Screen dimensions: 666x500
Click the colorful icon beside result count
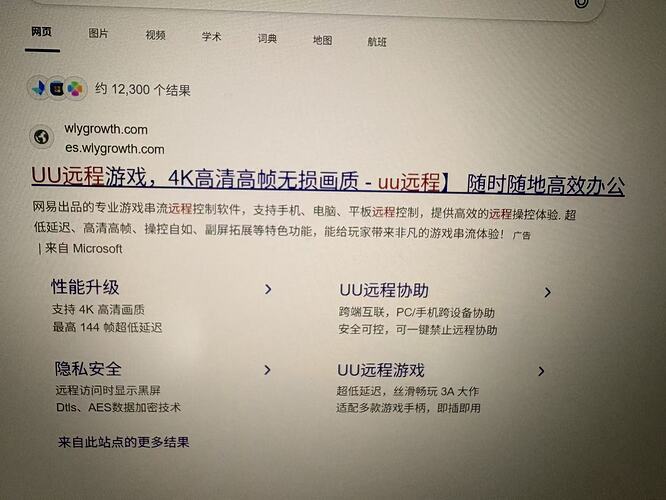pos(75,89)
